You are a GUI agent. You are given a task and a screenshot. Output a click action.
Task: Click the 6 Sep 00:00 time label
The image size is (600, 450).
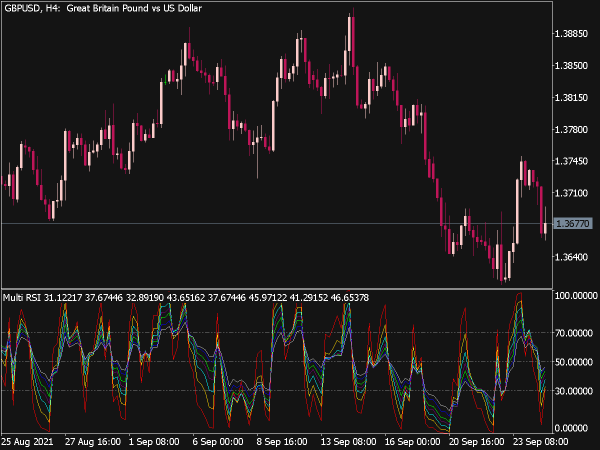point(218,442)
